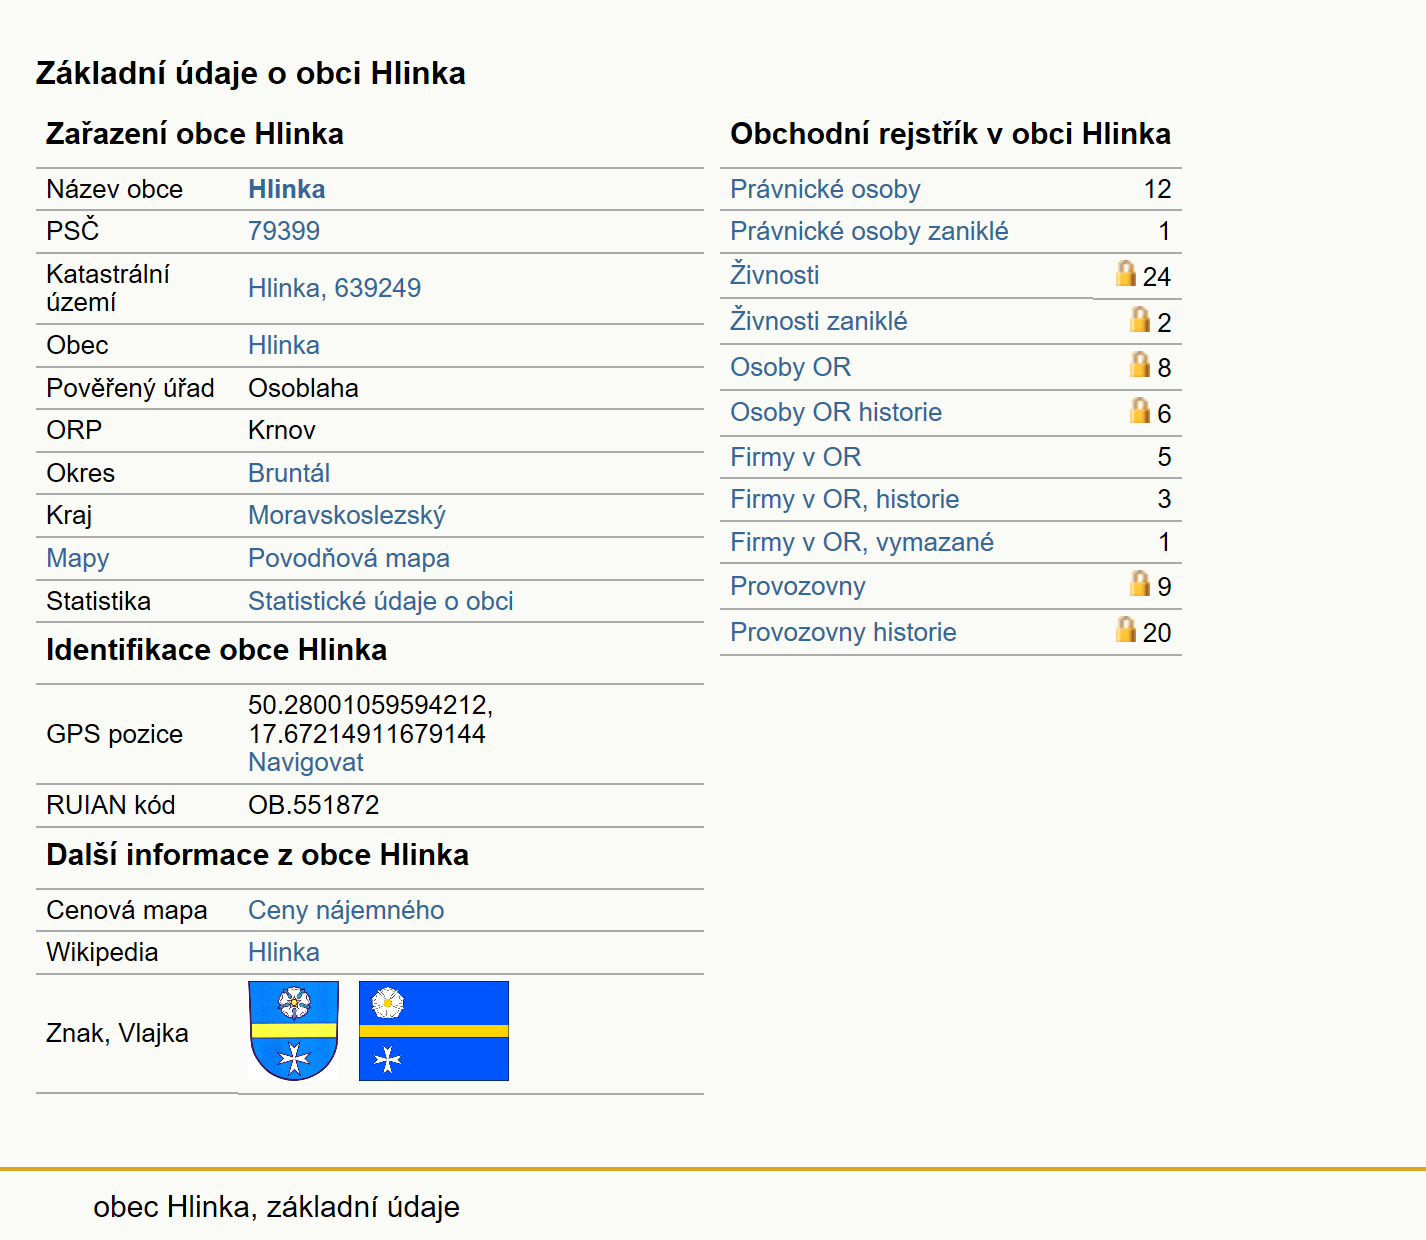The image size is (1426, 1240).
Task: Click the lock icon beside Živnosti count
Action: click(1126, 273)
